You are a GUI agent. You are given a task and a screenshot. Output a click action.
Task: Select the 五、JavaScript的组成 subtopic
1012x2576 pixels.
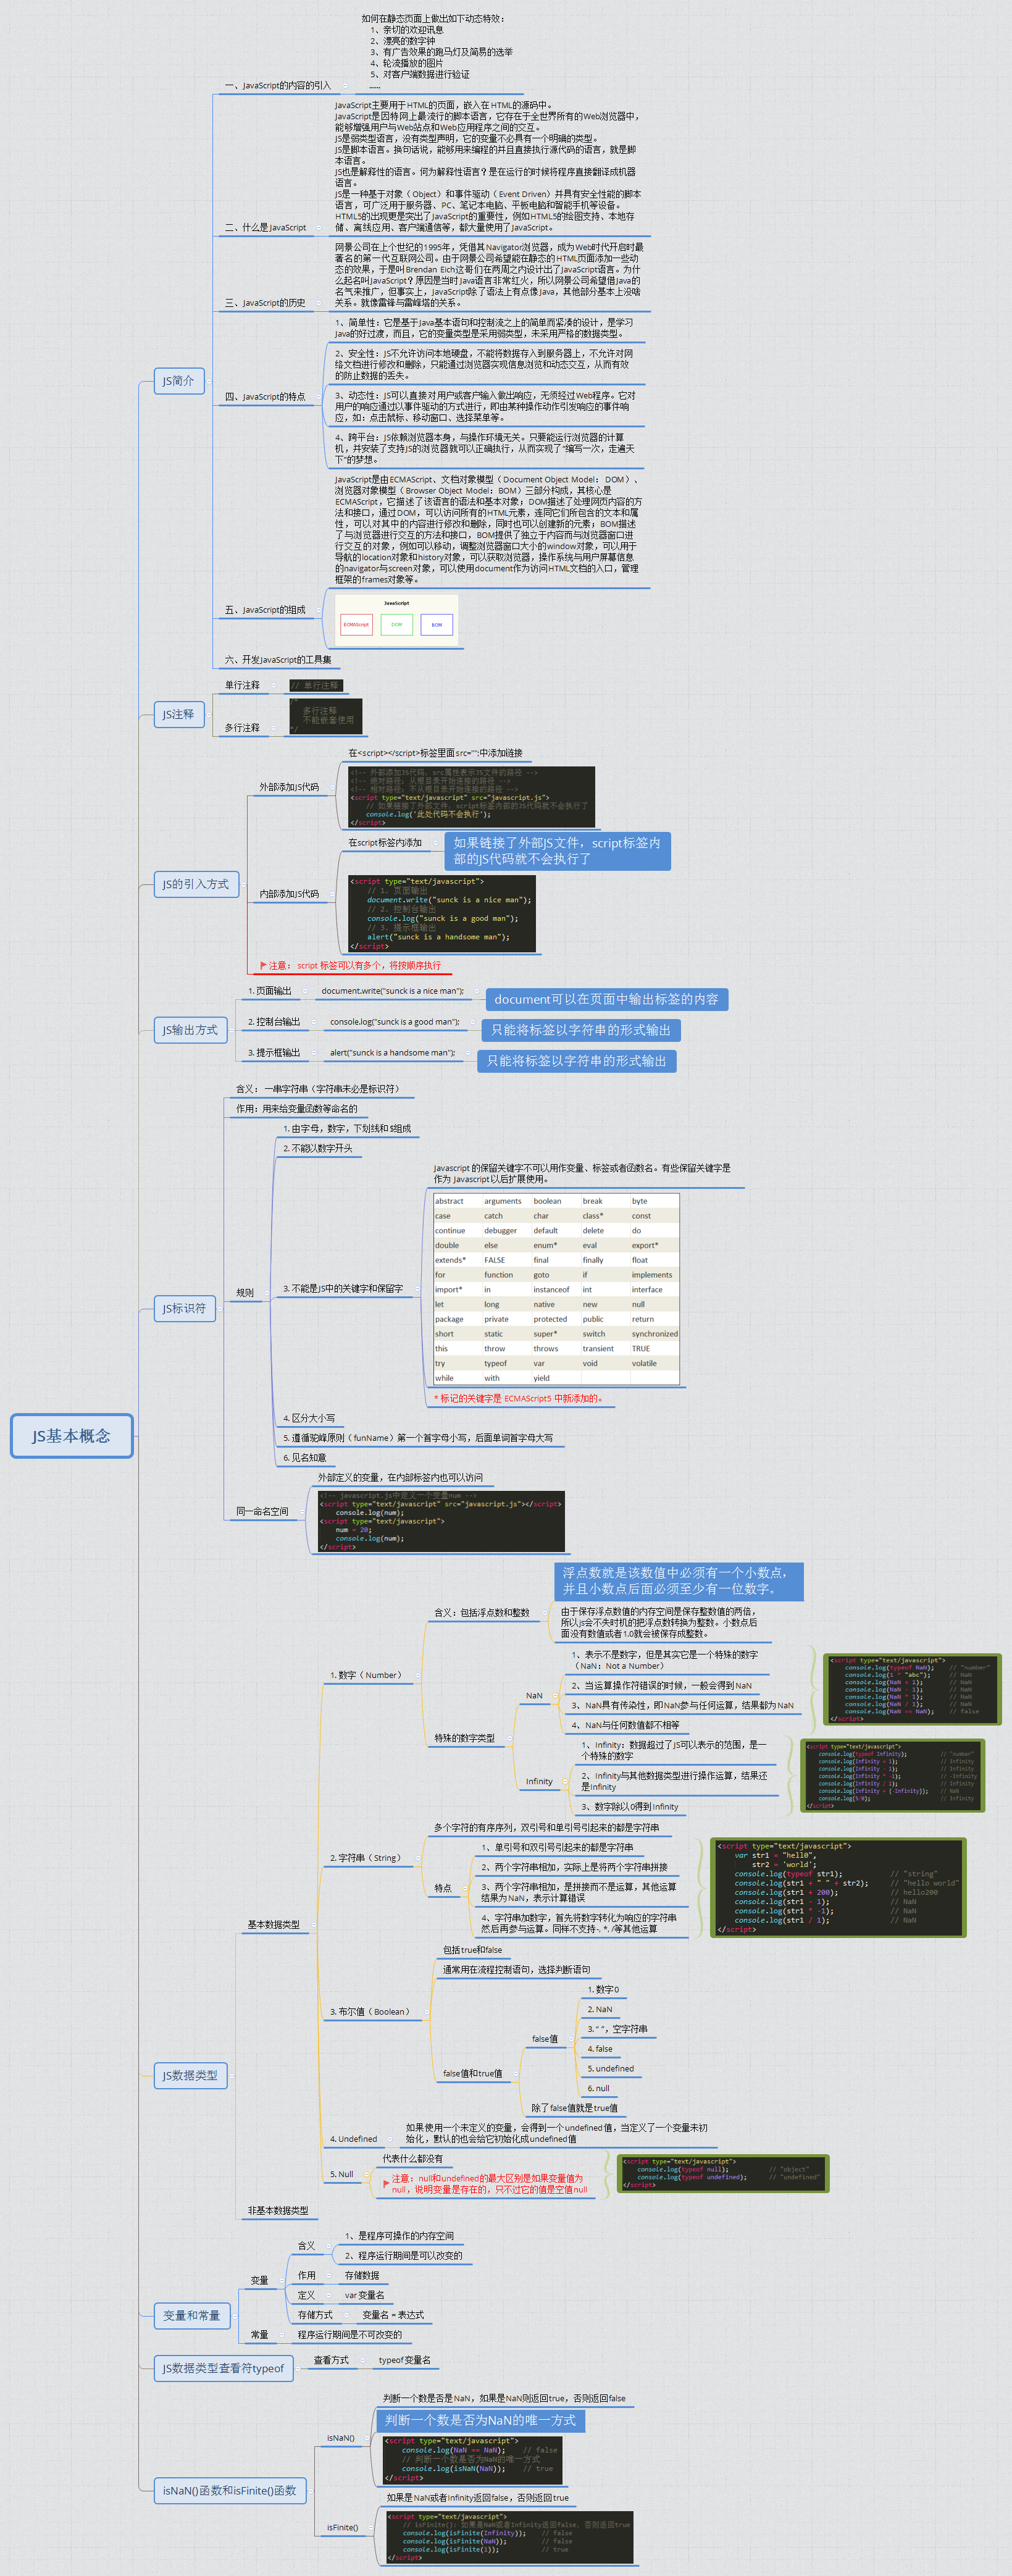[x=265, y=610]
